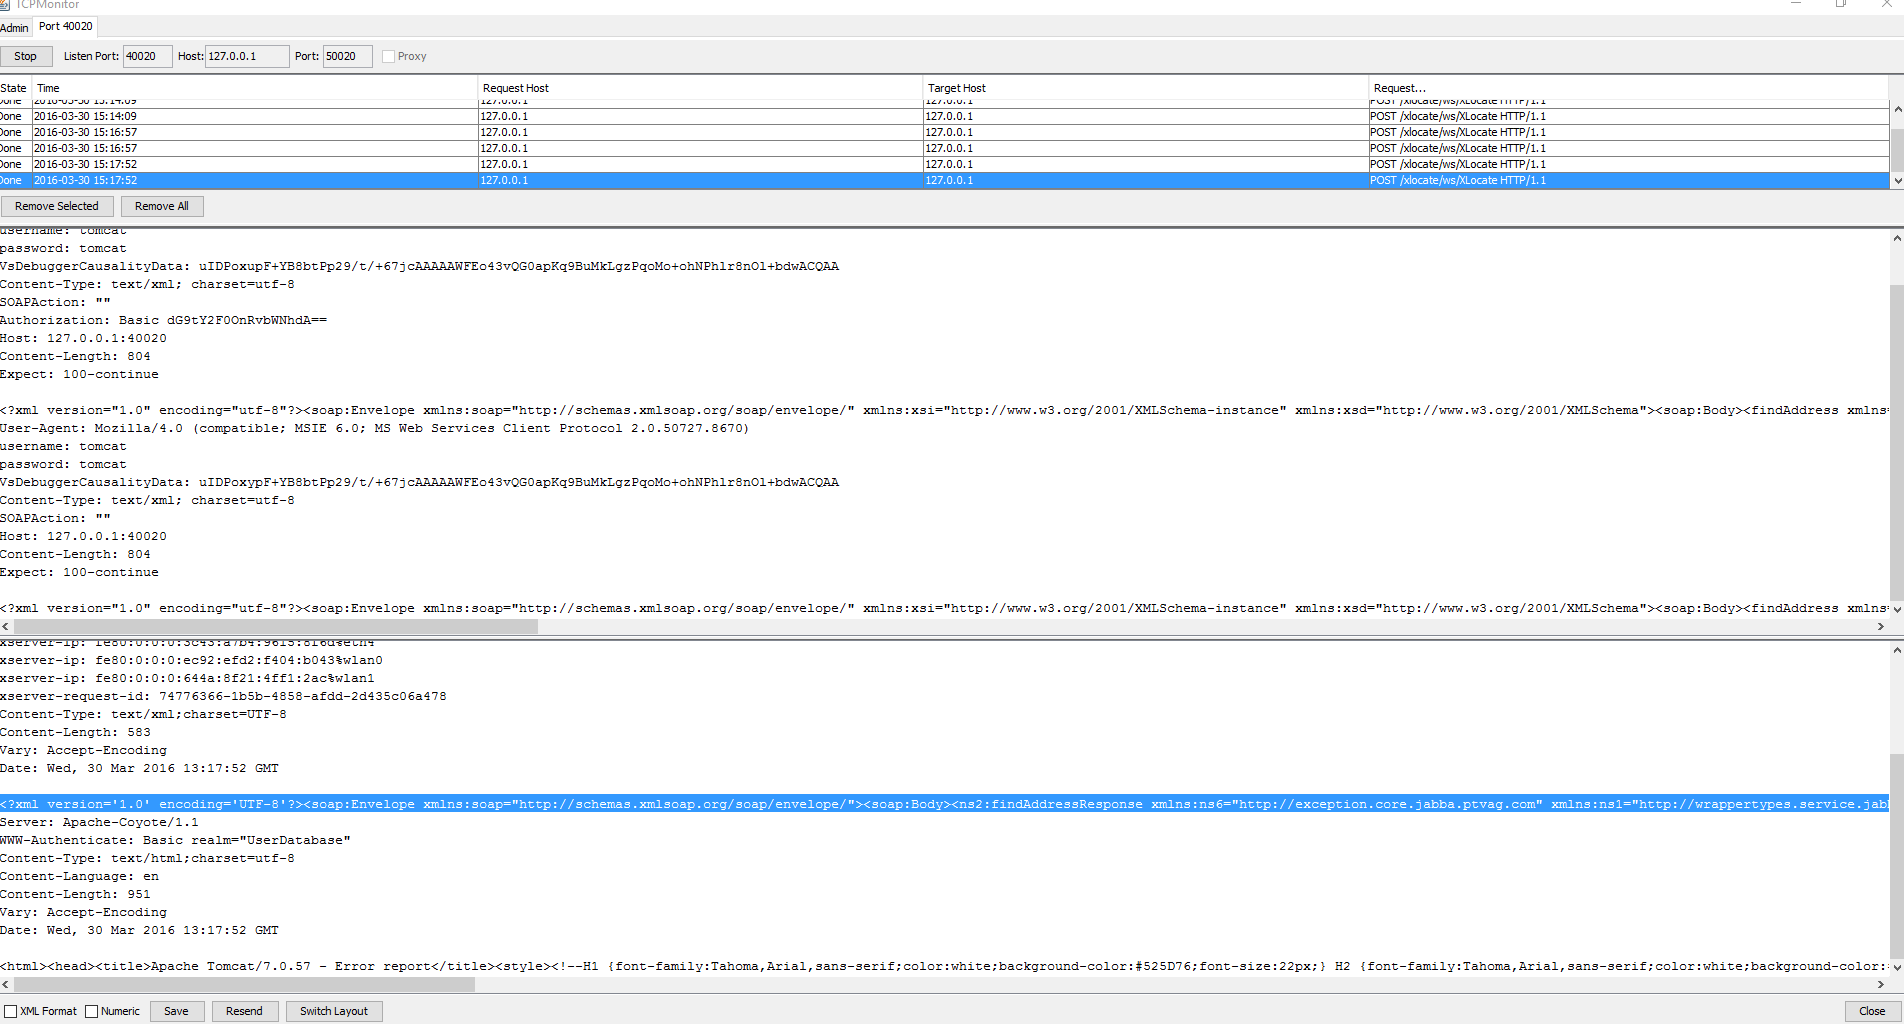
Task: Click the Port field showing 50020
Action: pos(347,56)
